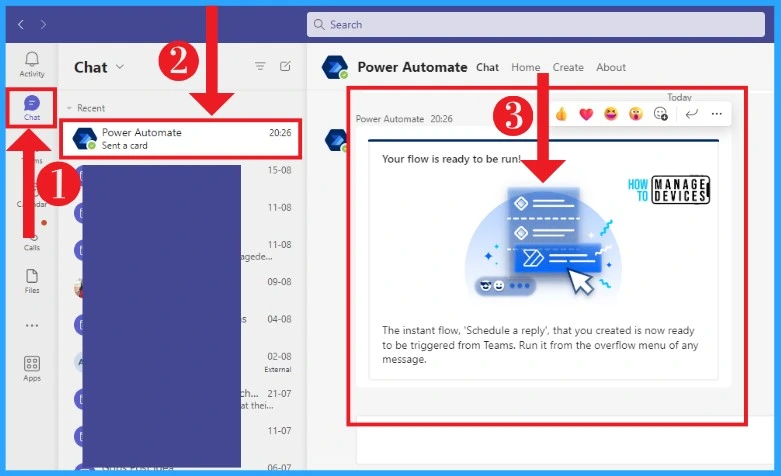
Task: React with the thumbs up emoji
Action: pos(561,114)
